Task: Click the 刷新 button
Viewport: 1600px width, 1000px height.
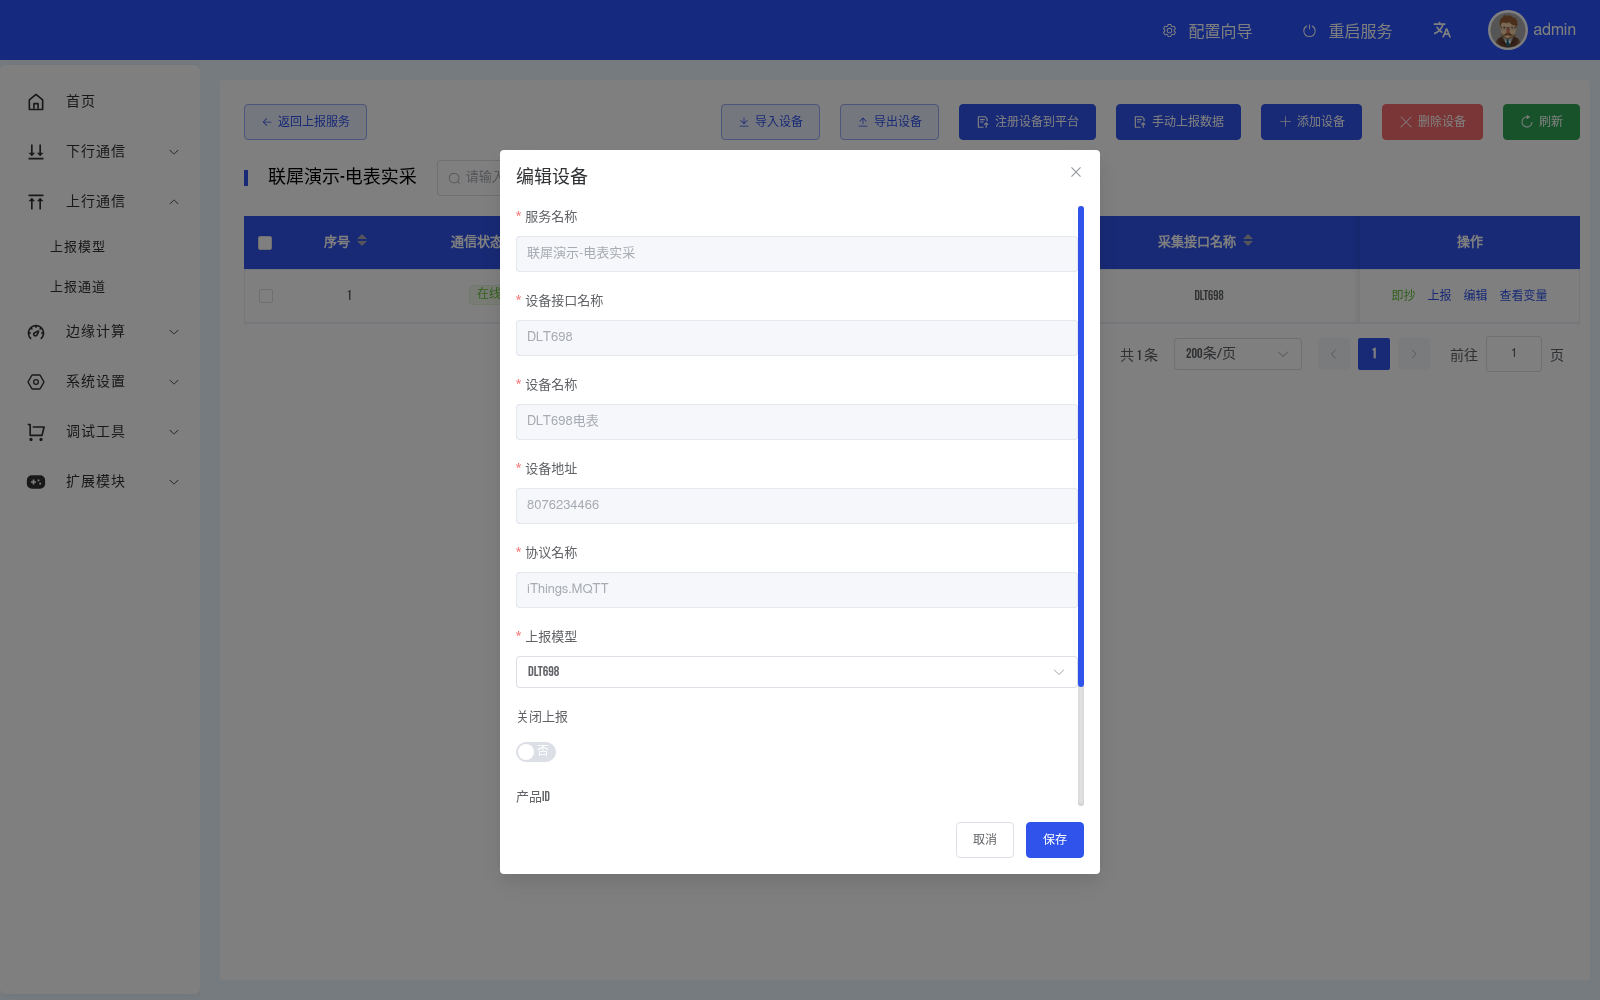Action: pyautogui.click(x=1541, y=122)
